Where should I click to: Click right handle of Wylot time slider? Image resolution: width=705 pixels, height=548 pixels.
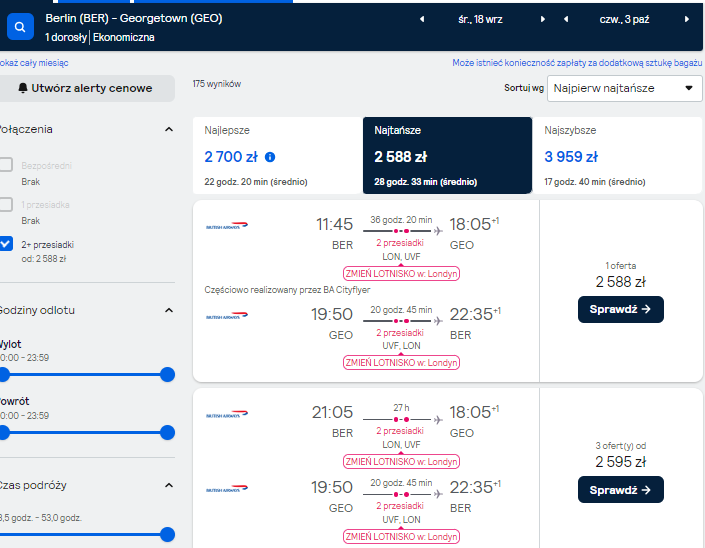pos(167,374)
